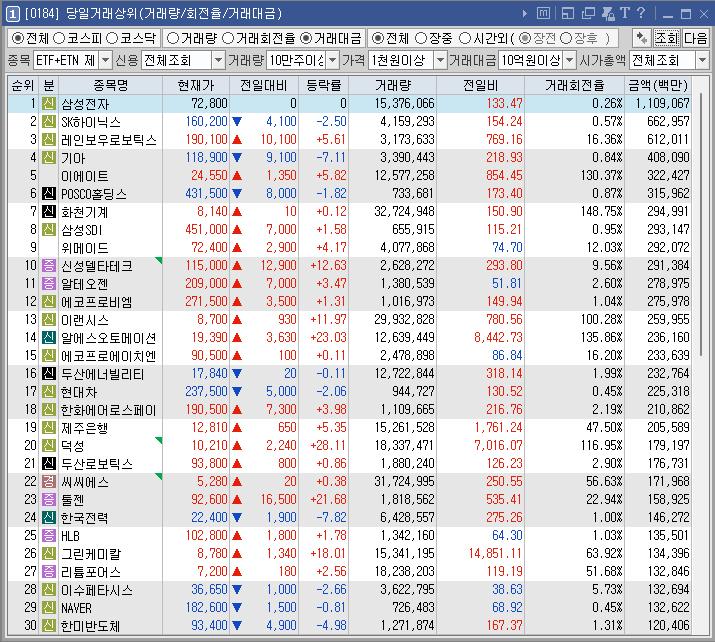Click the down arrow on 기아 row
This screenshot has width=715, height=642.
click(x=237, y=157)
